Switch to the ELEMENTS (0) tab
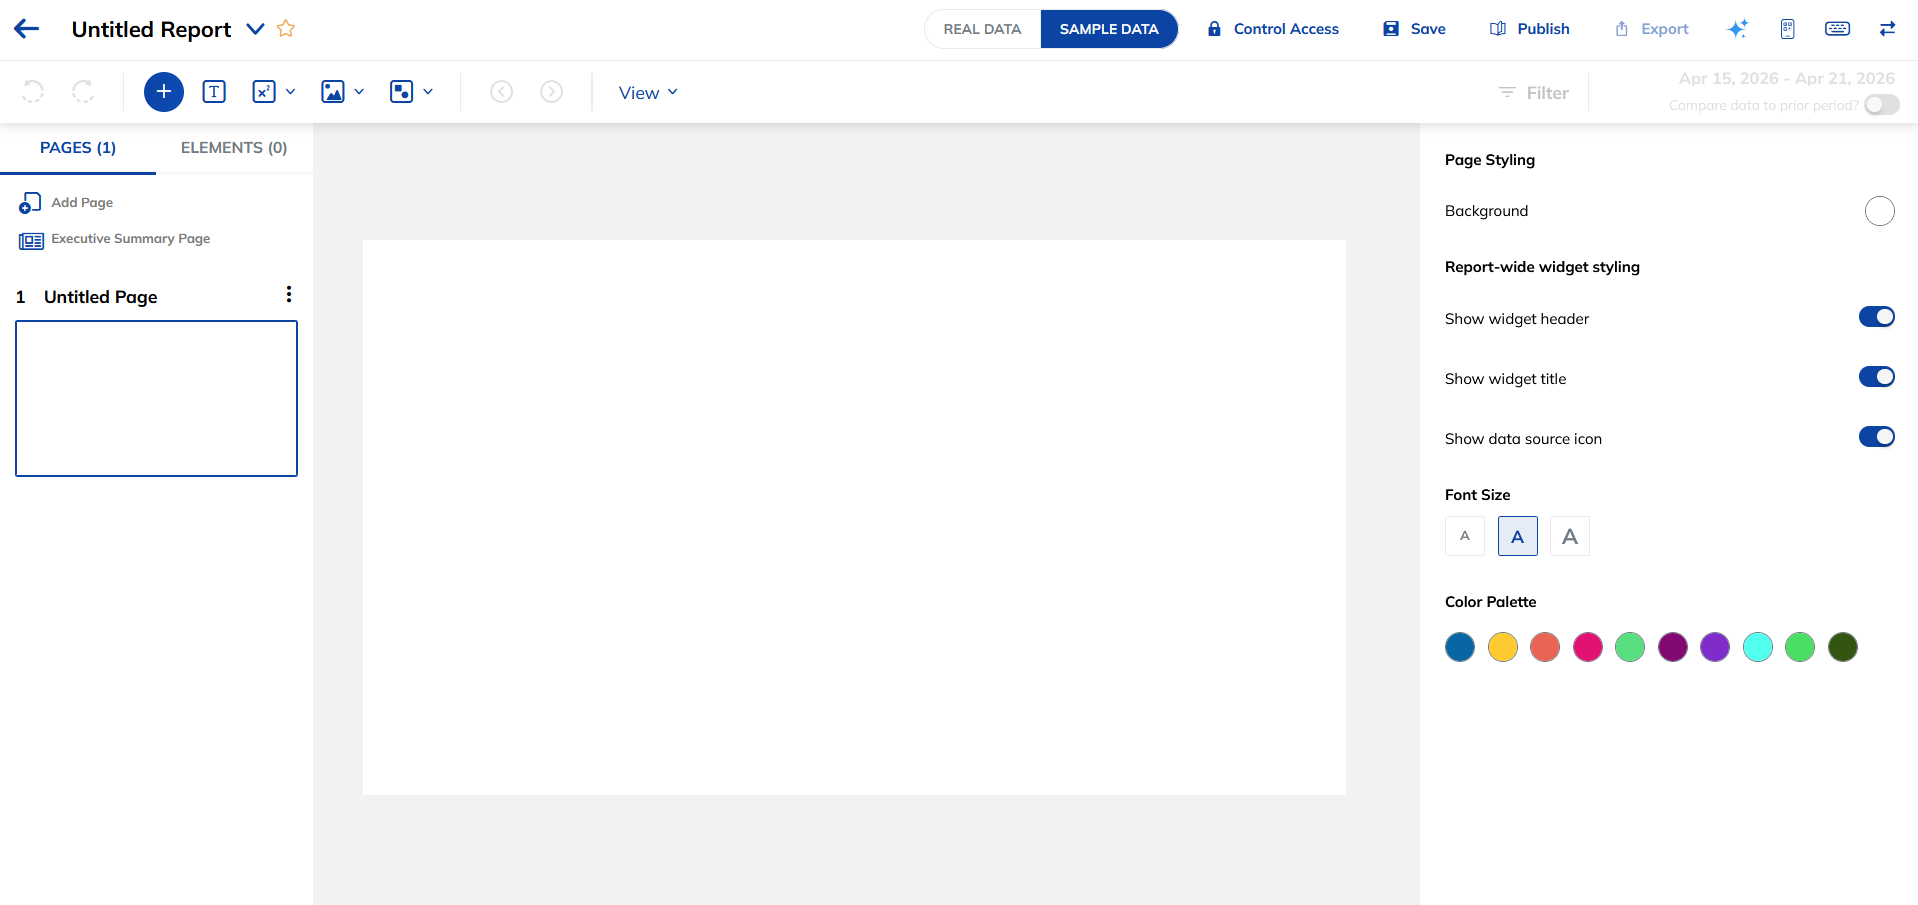The image size is (1918, 905). pyautogui.click(x=234, y=148)
